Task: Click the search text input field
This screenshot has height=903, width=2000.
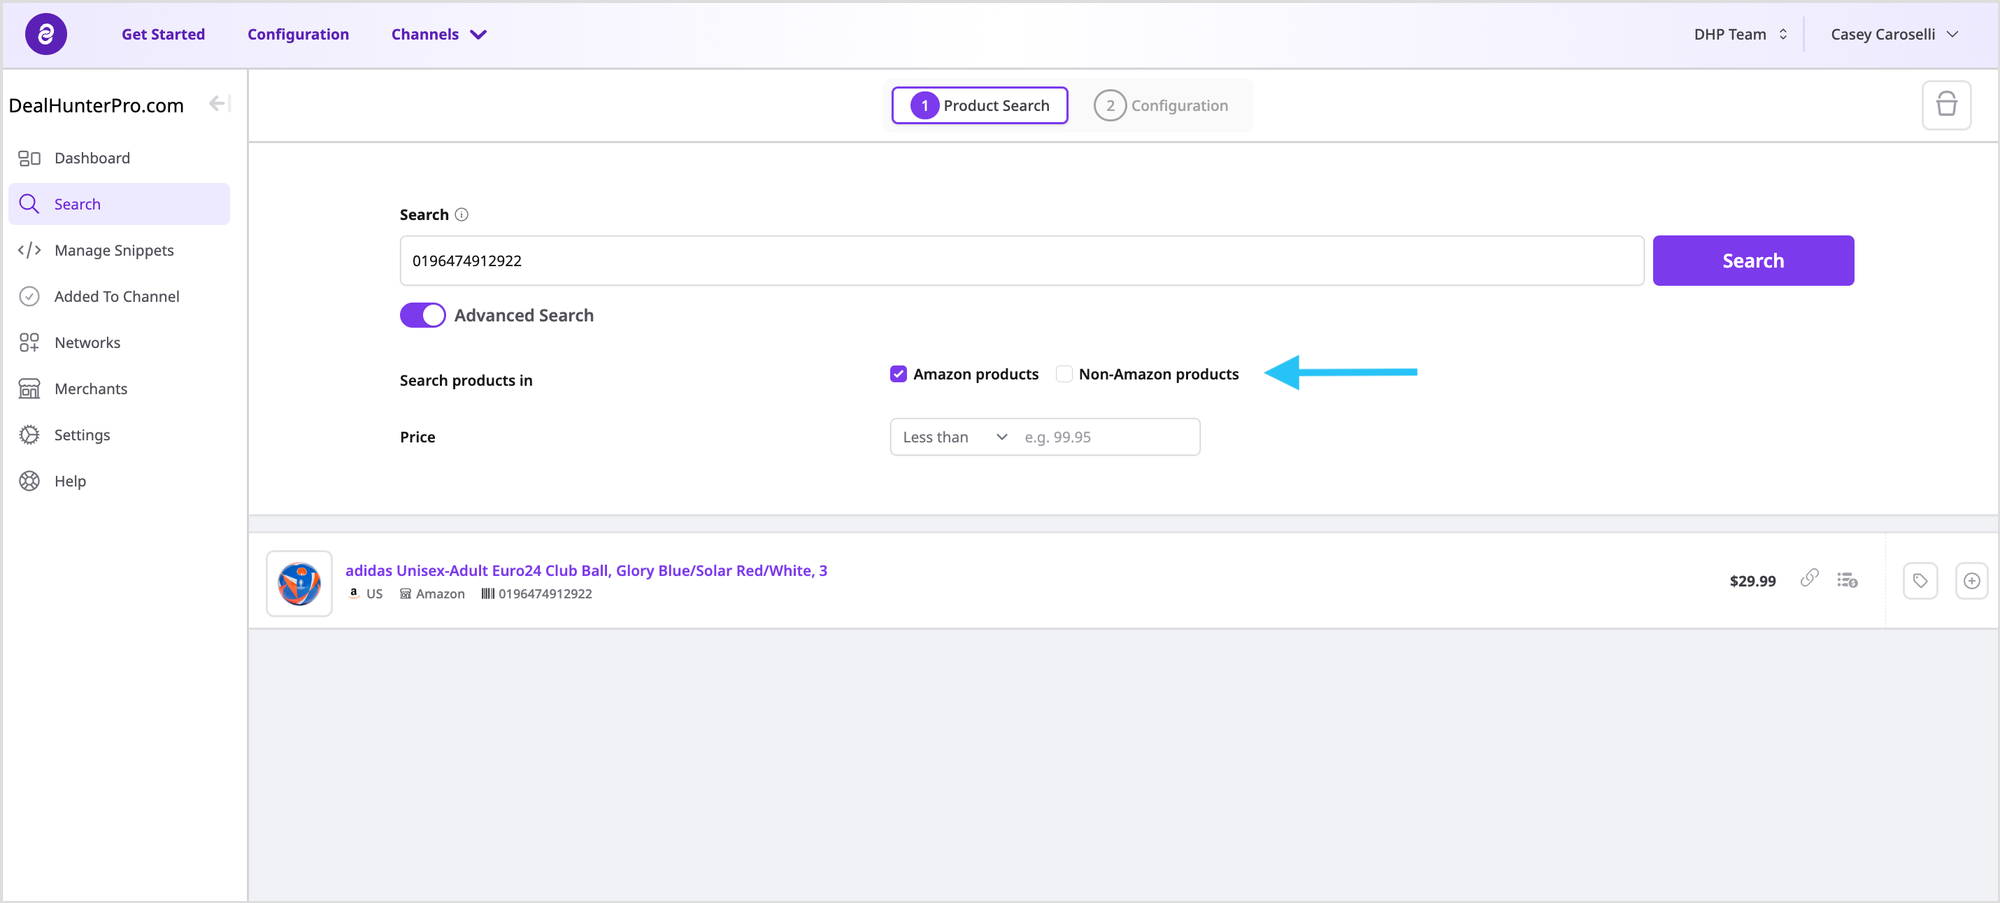Action: tap(1021, 260)
